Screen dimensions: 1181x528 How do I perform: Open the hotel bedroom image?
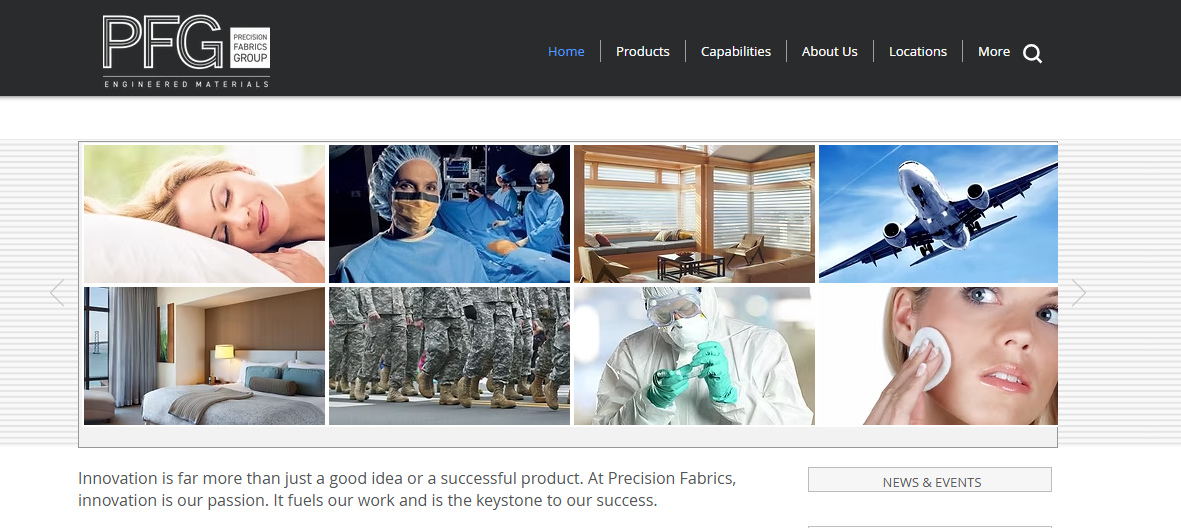204,356
